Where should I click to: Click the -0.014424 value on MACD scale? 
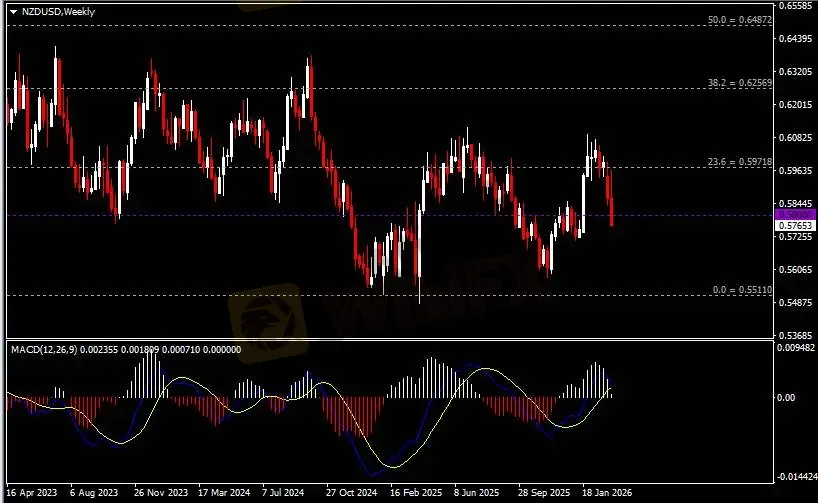(798, 477)
